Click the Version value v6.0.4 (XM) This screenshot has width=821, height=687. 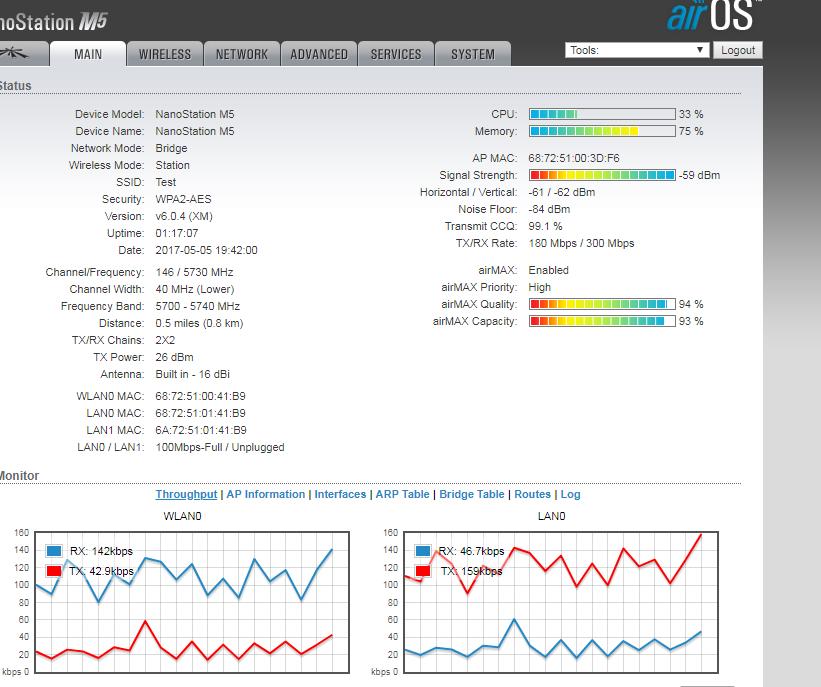tap(184, 216)
